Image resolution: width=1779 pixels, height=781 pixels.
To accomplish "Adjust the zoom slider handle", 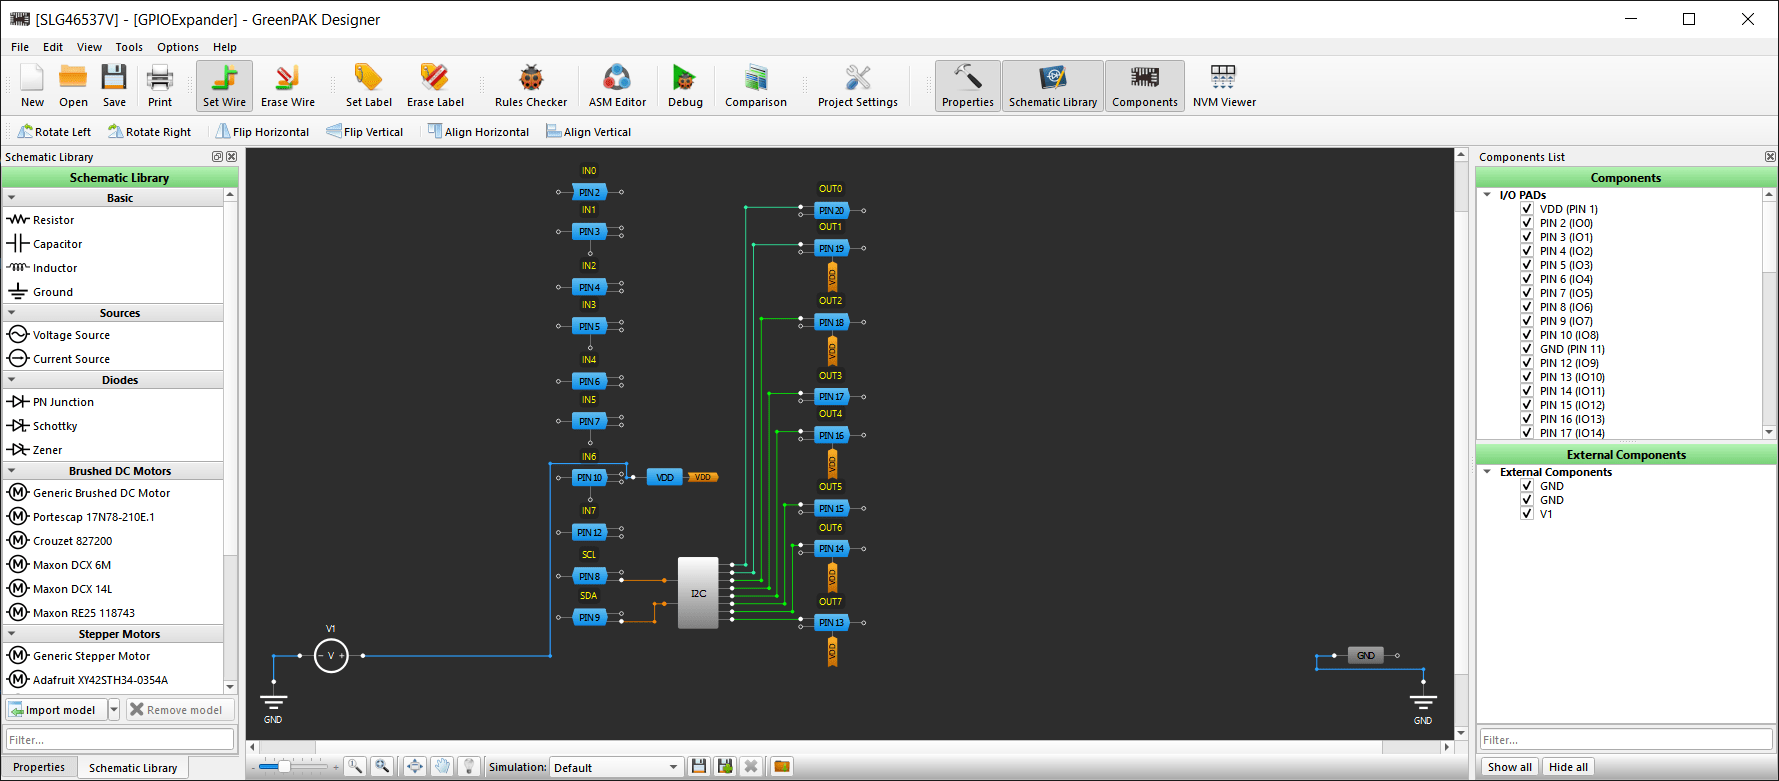I will (x=284, y=767).
